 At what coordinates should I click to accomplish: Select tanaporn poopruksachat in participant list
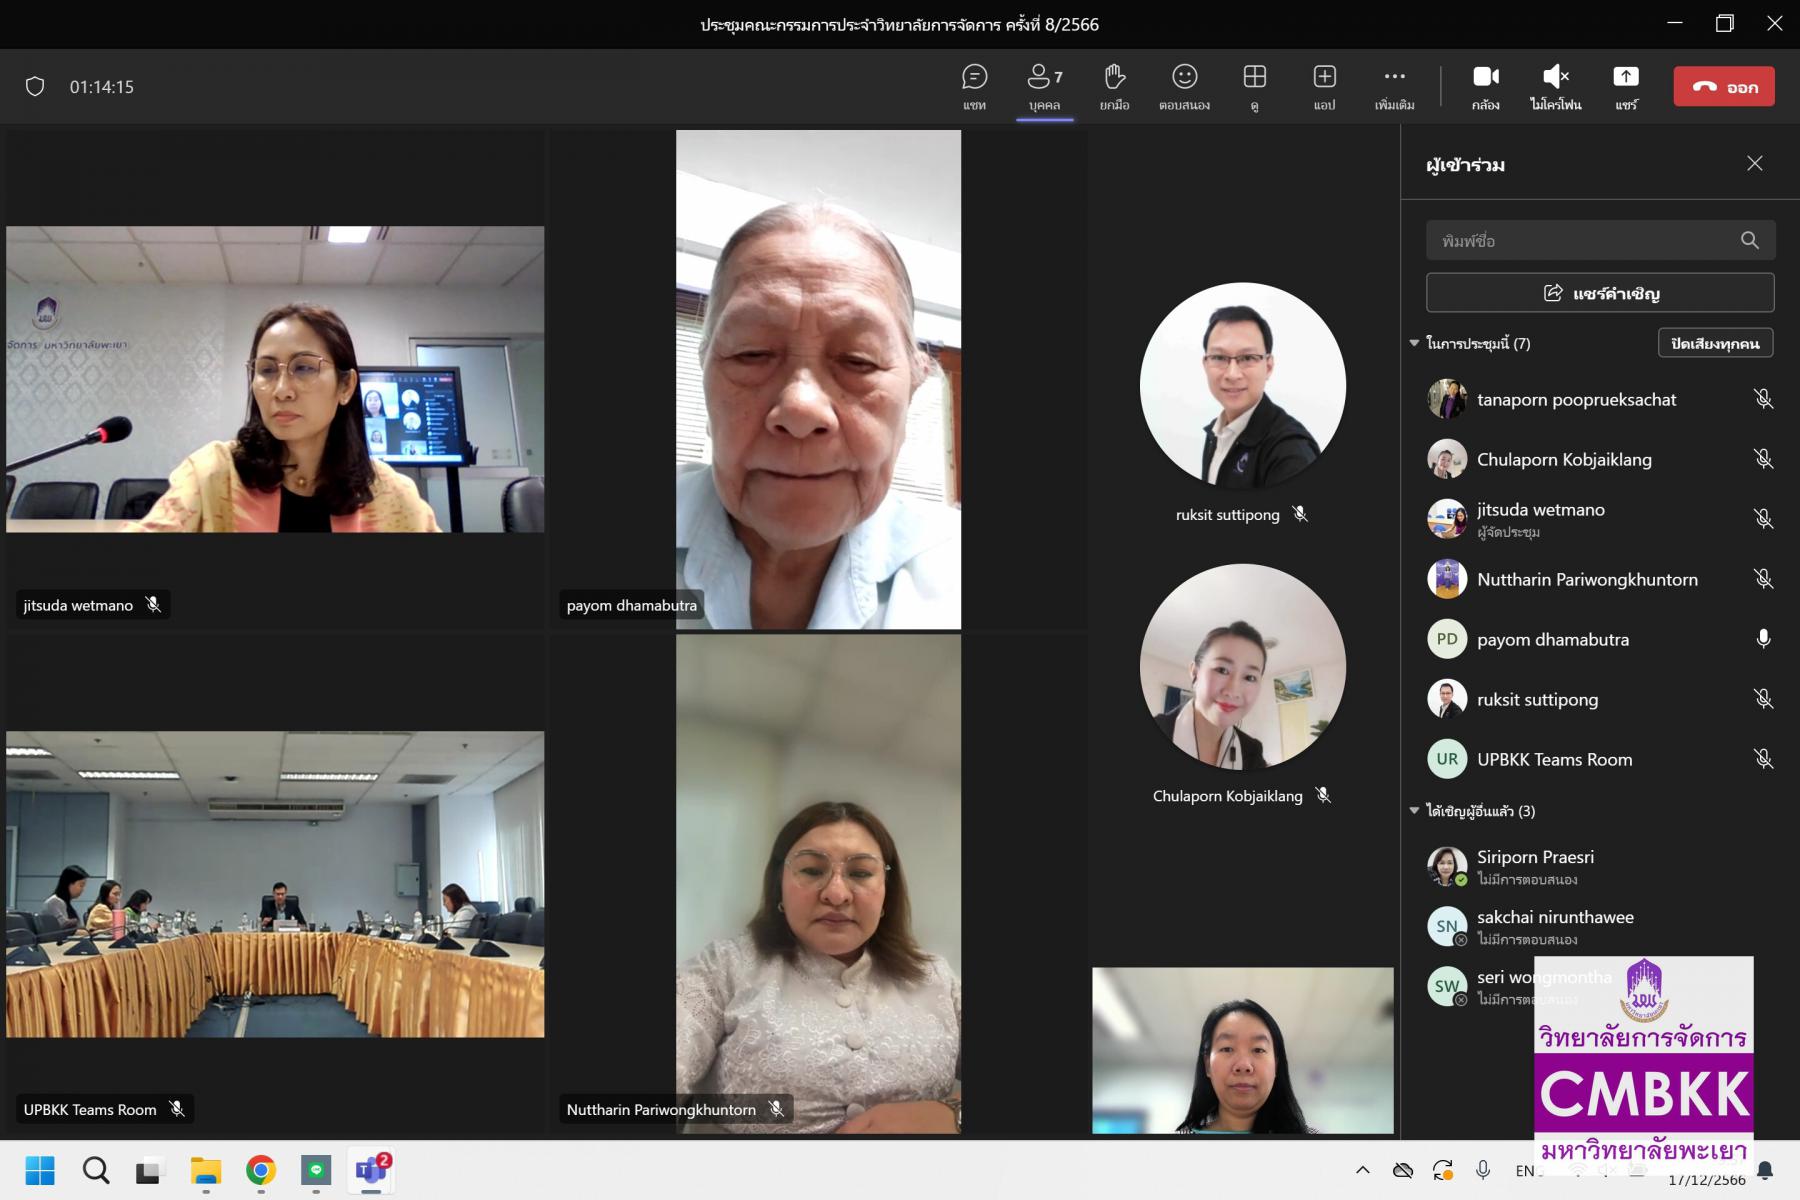pyautogui.click(x=1600, y=399)
